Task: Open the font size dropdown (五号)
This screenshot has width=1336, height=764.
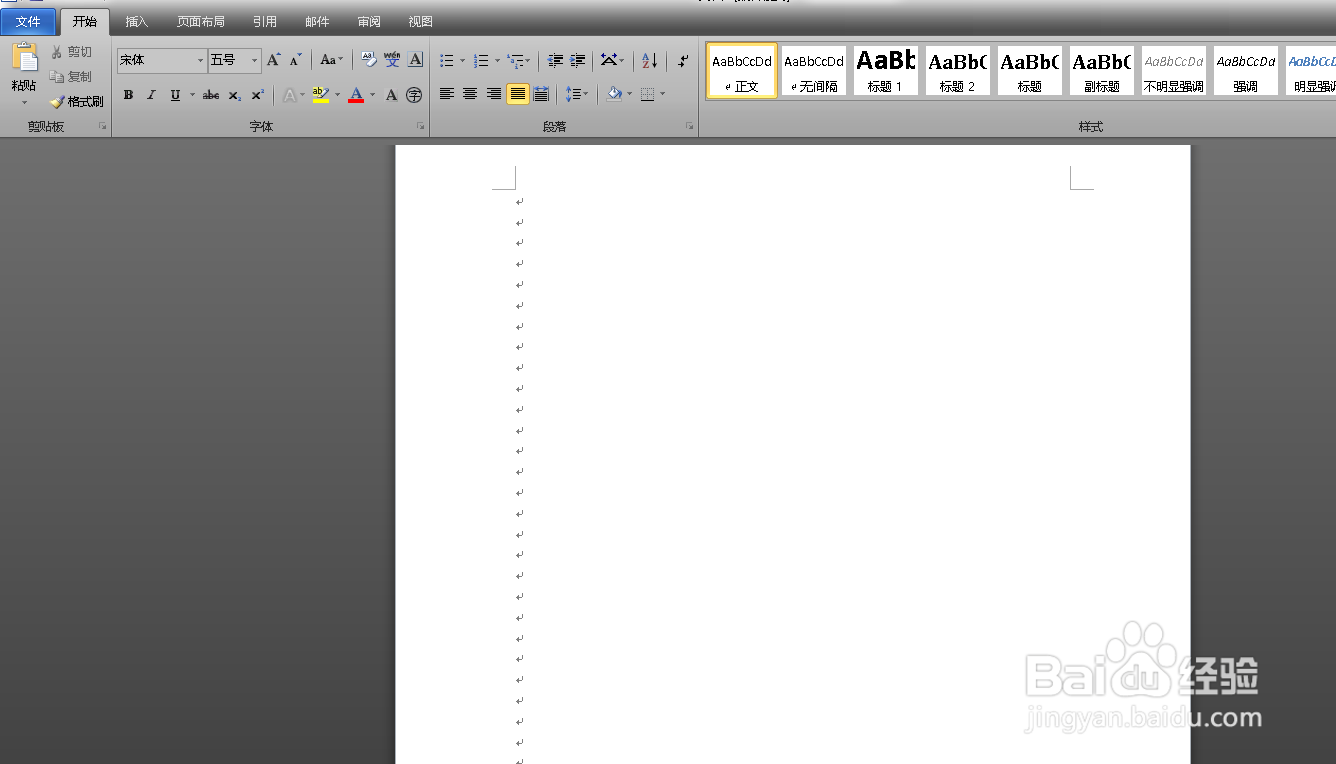Action: point(254,61)
